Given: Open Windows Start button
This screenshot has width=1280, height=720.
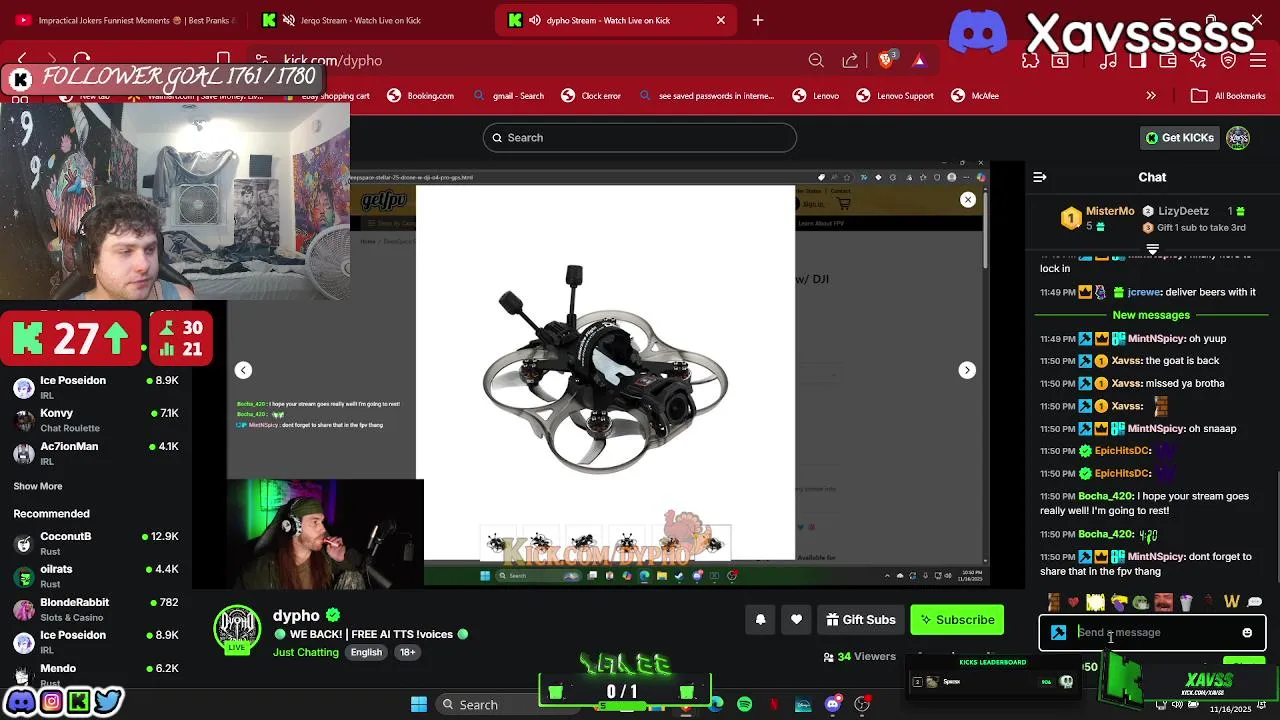Looking at the screenshot, I should pyautogui.click(x=419, y=704).
